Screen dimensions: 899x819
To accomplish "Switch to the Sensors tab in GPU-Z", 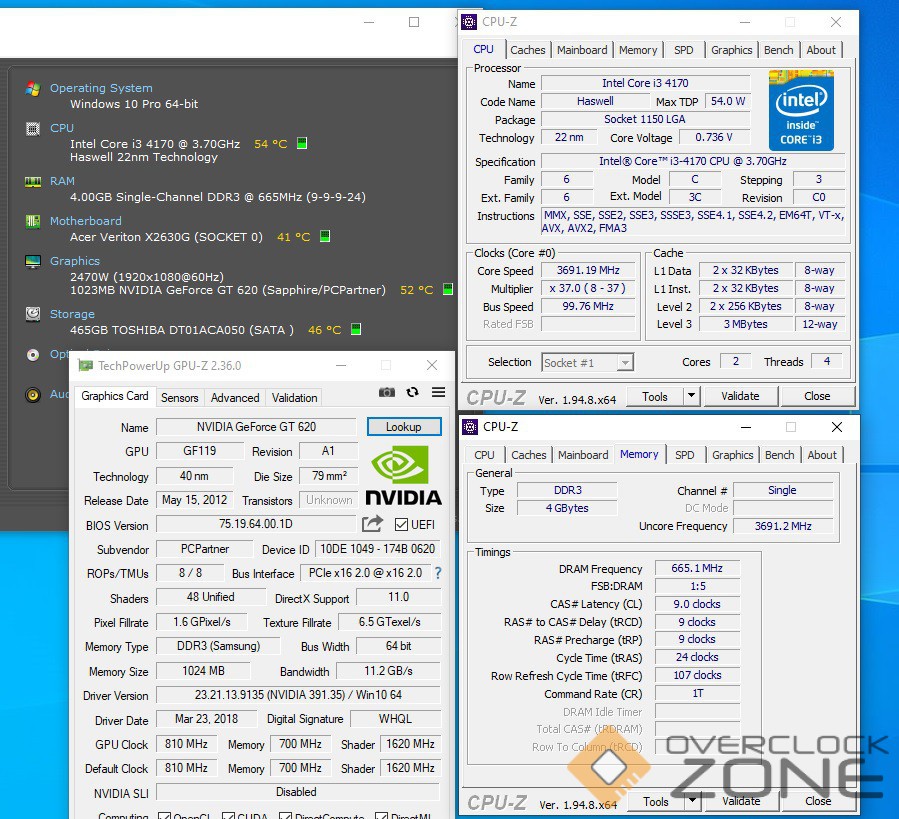I will click(180, 397).
